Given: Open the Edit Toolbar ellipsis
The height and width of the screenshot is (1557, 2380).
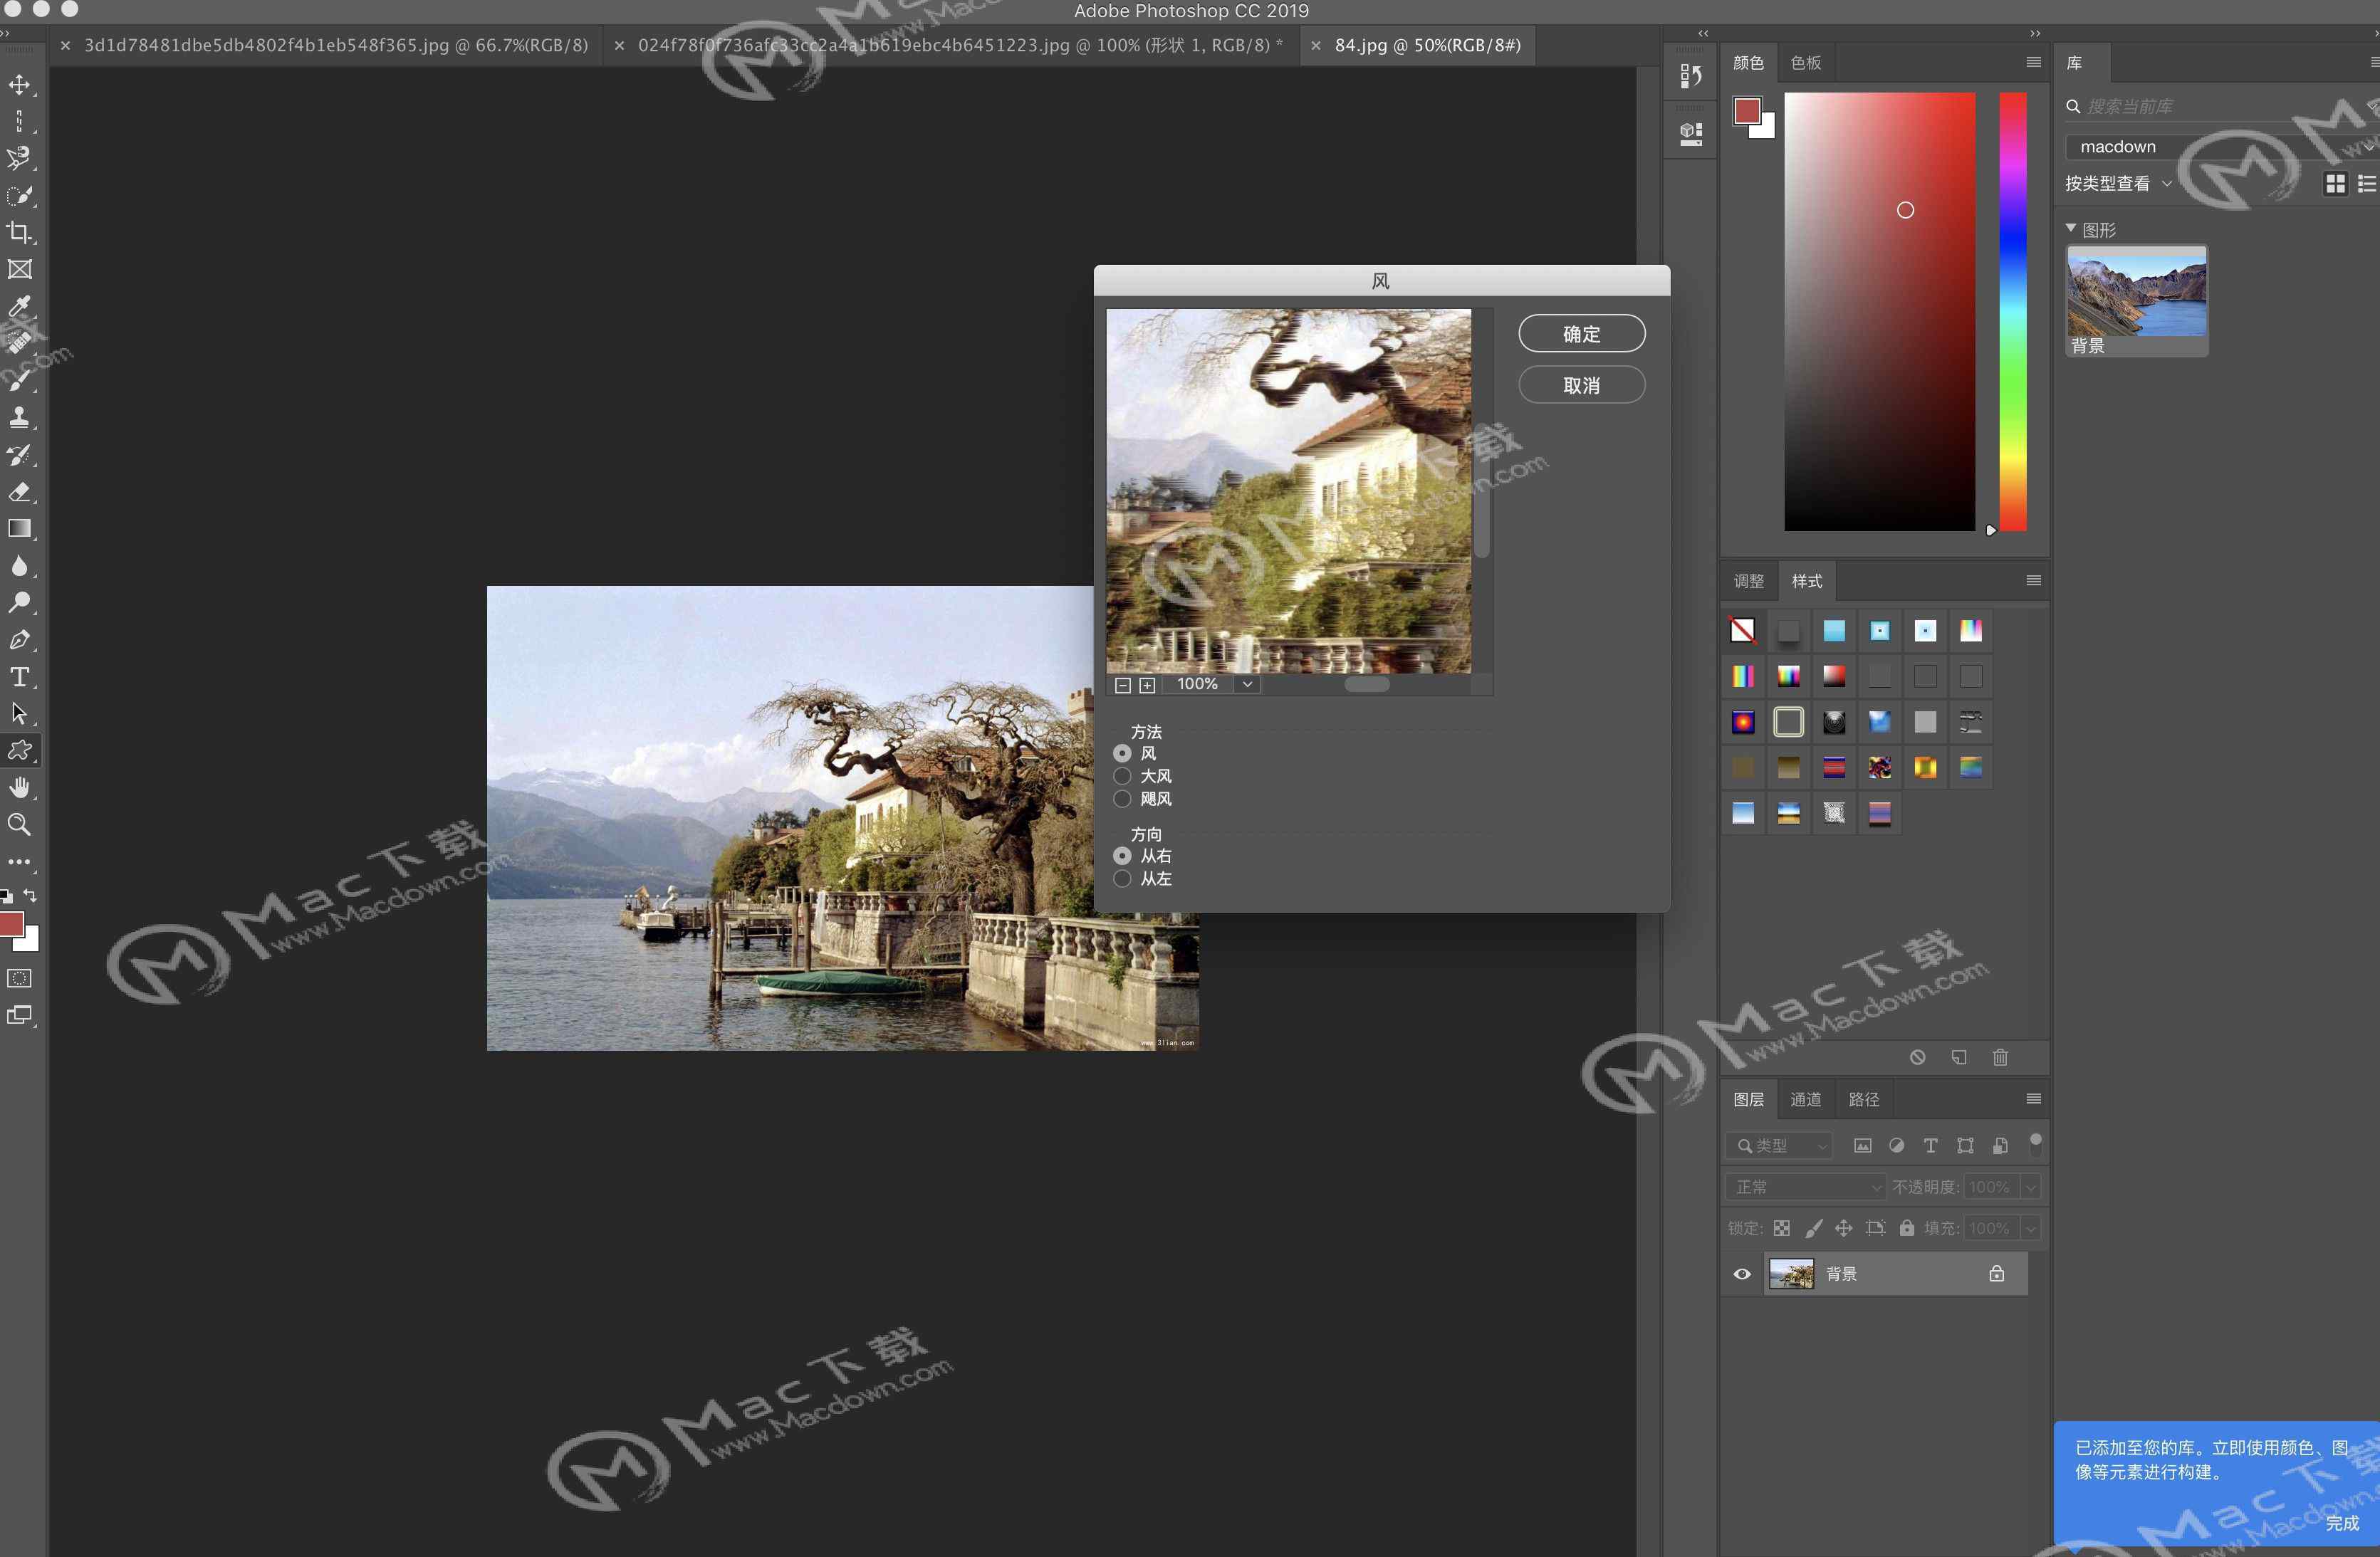Looking at the screenshot, I should point(19,862).
